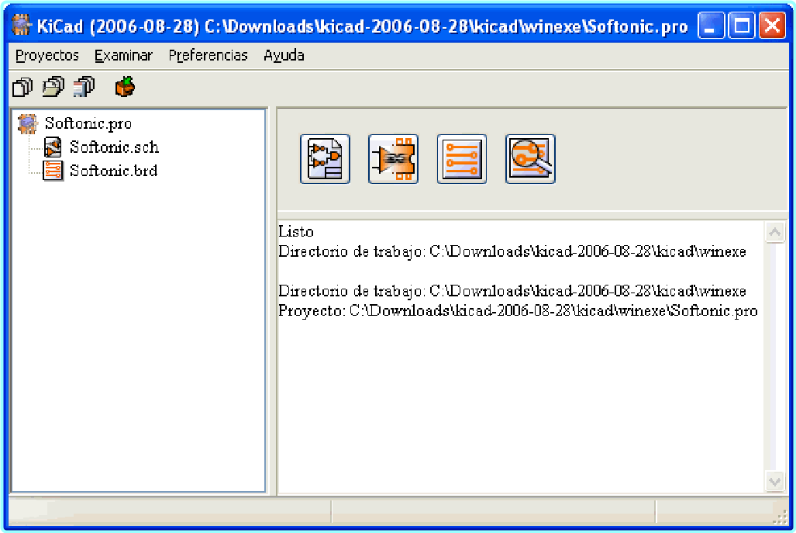Screen dimensions: 796x533
Task: Maximize the KiCad window
Action: click(x=742, y=25)
